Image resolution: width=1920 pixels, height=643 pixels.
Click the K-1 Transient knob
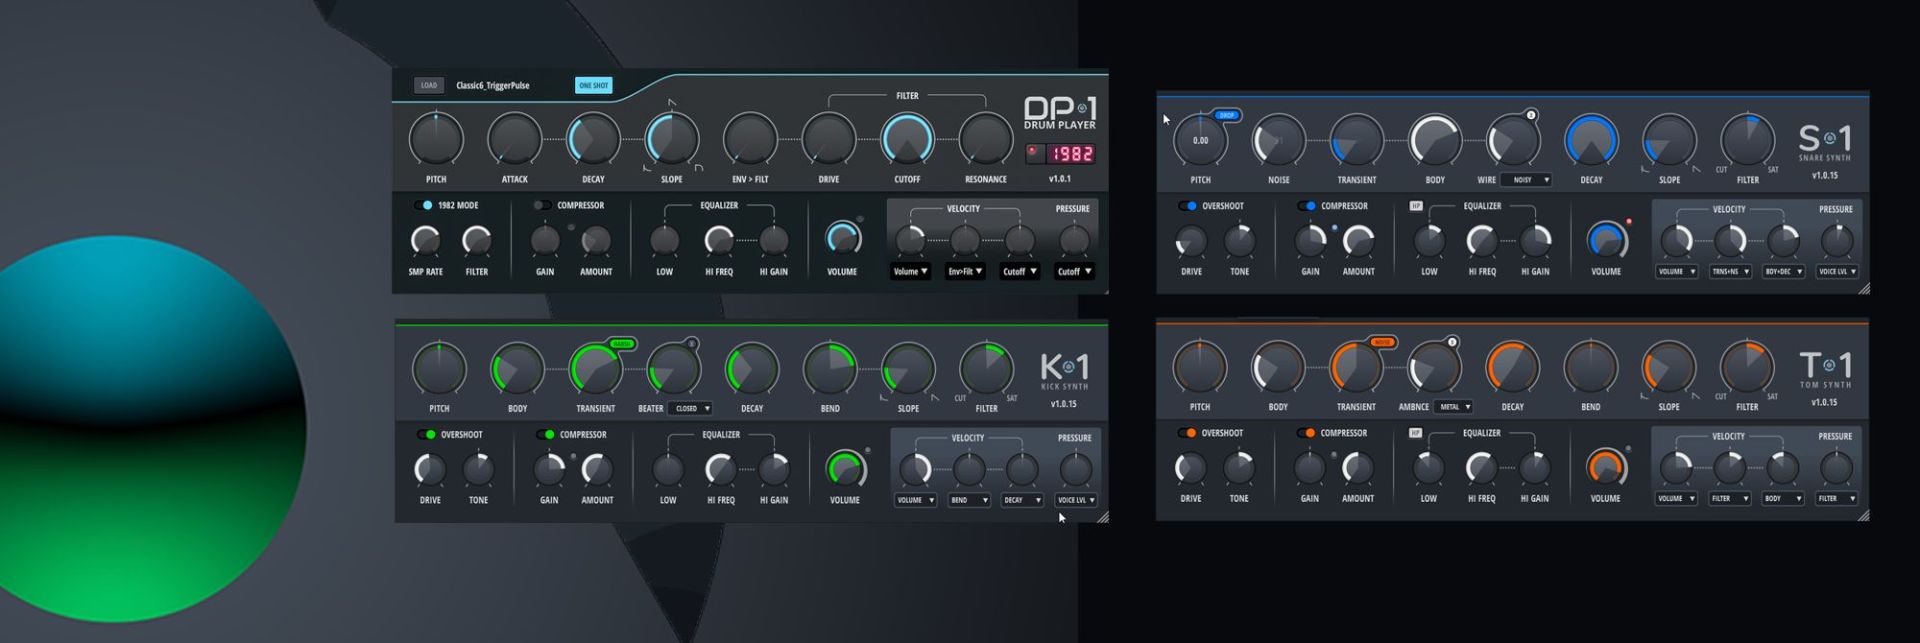[595, 369]
